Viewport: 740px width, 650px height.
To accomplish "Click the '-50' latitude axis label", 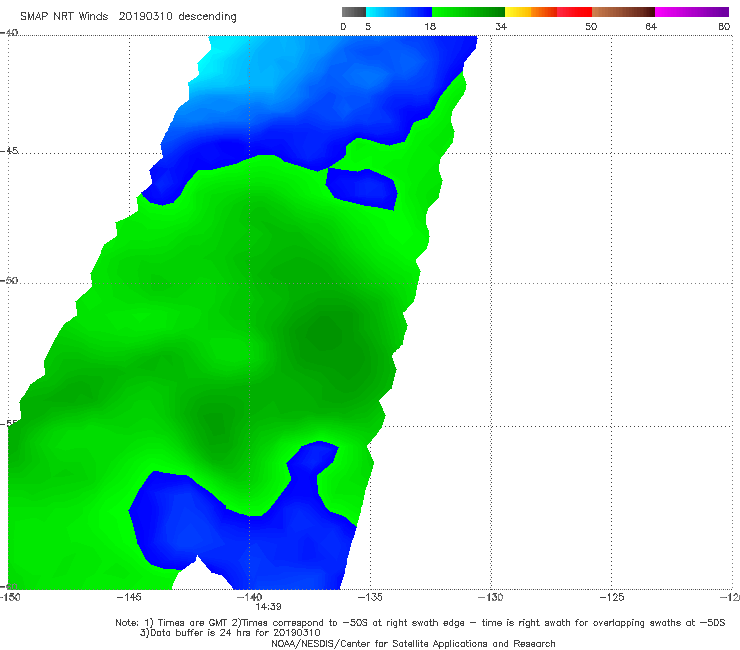I will coord(9,280).
